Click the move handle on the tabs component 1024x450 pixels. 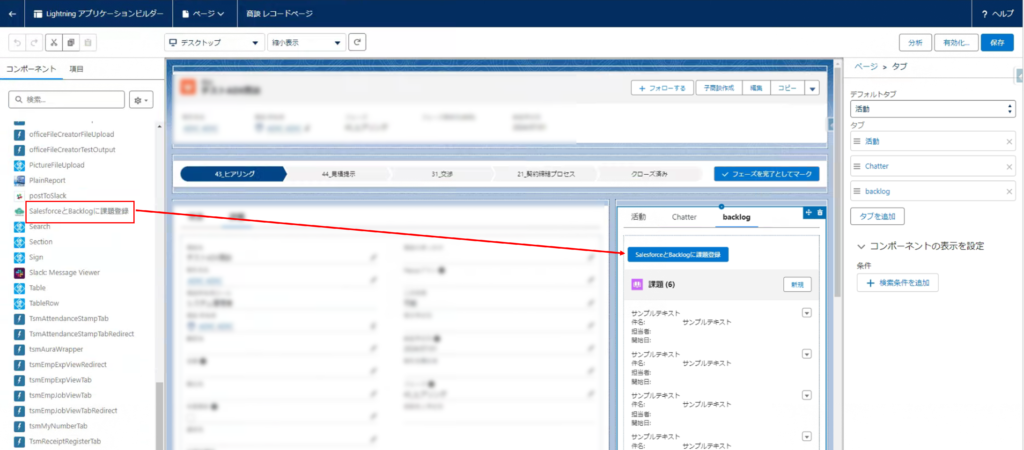pos(808,212)
